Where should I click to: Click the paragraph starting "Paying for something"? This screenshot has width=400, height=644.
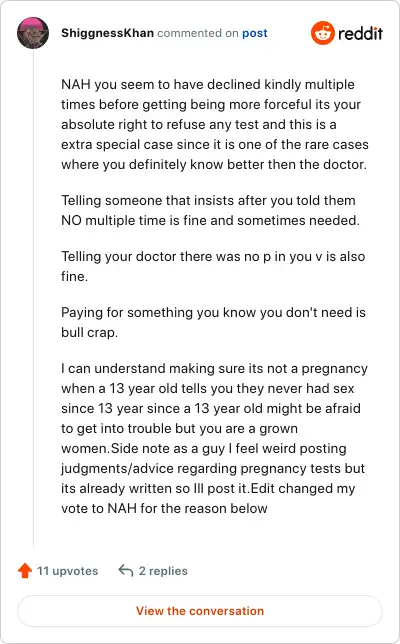click(x=213, y=322)
